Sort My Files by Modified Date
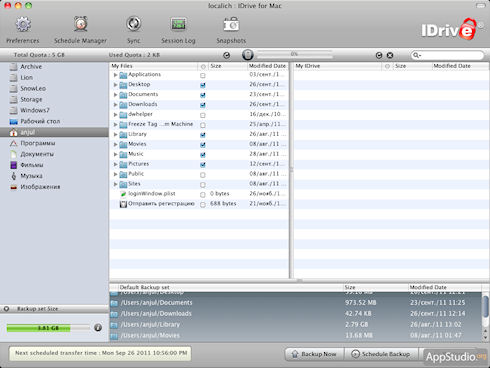The image size is (490, 368). (x=268, y=66)
